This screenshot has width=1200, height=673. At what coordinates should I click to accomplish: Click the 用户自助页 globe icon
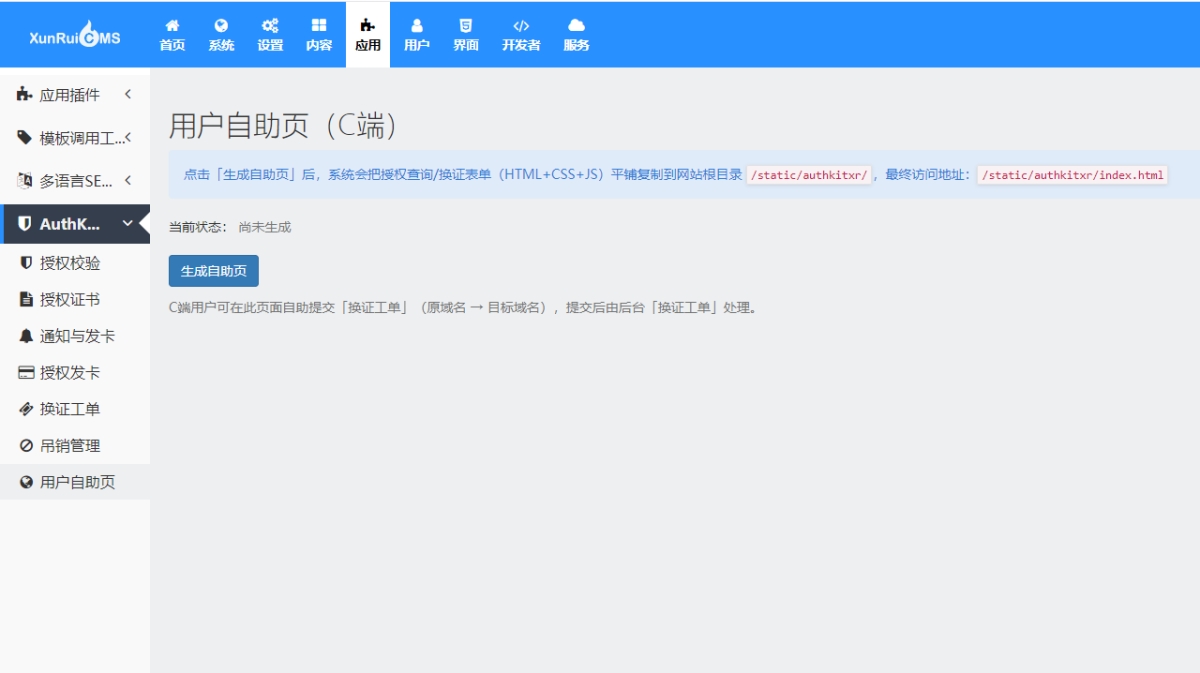pos(27,482)
